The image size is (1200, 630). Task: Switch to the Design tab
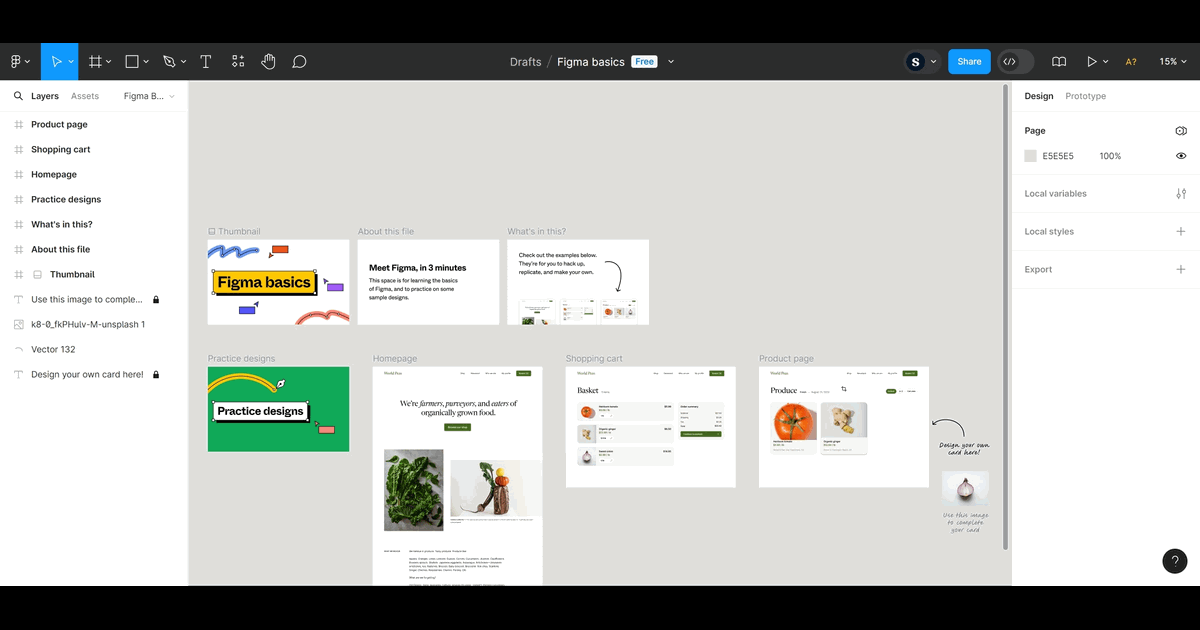[x=1039, y=96]
